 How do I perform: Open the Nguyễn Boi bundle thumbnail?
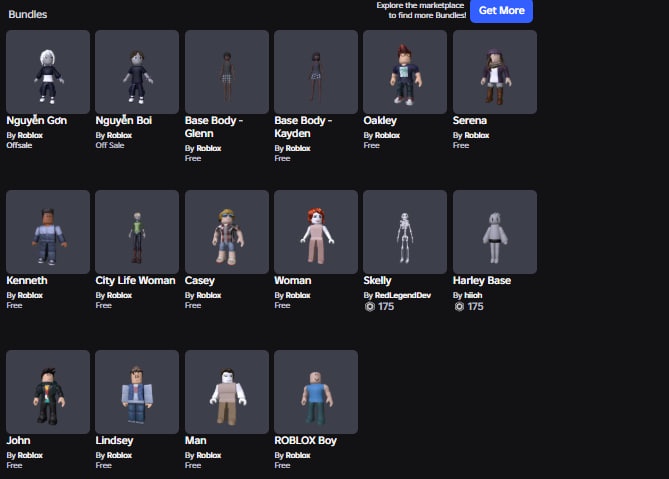137,72
